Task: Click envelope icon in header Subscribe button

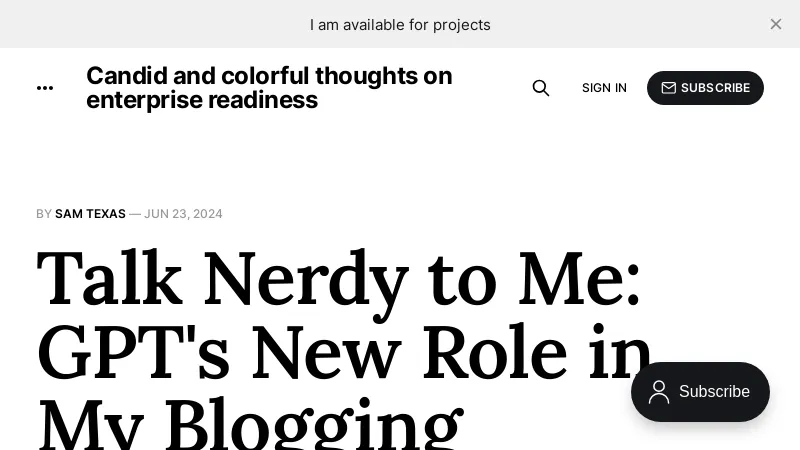Action: coord(669,88)
